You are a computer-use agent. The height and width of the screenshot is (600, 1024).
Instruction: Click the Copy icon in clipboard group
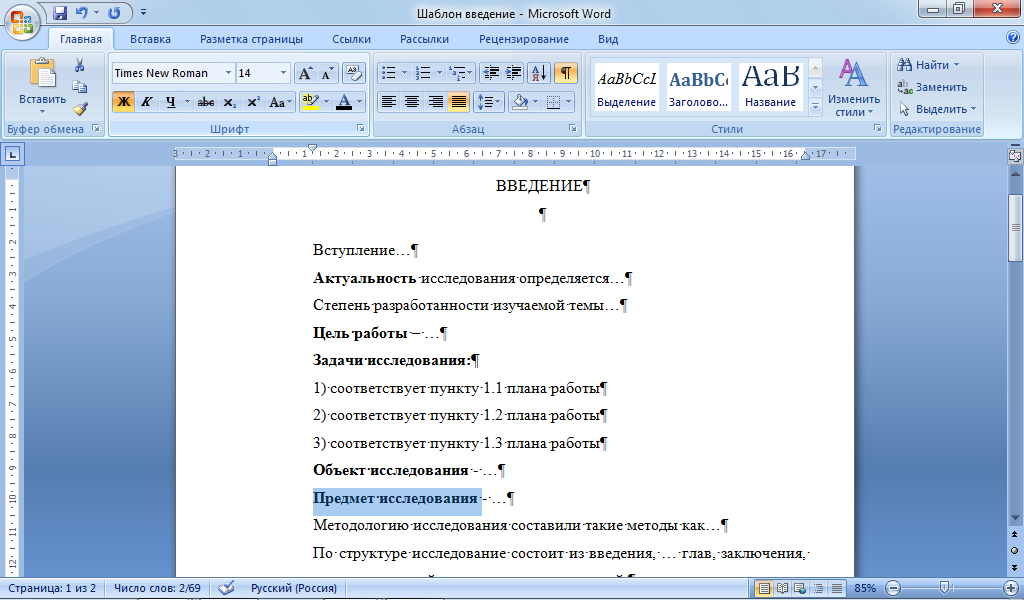(80, 86)
